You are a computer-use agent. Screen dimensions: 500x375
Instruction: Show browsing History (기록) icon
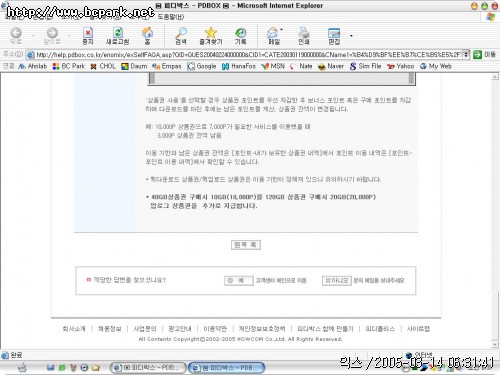(240, 36)
